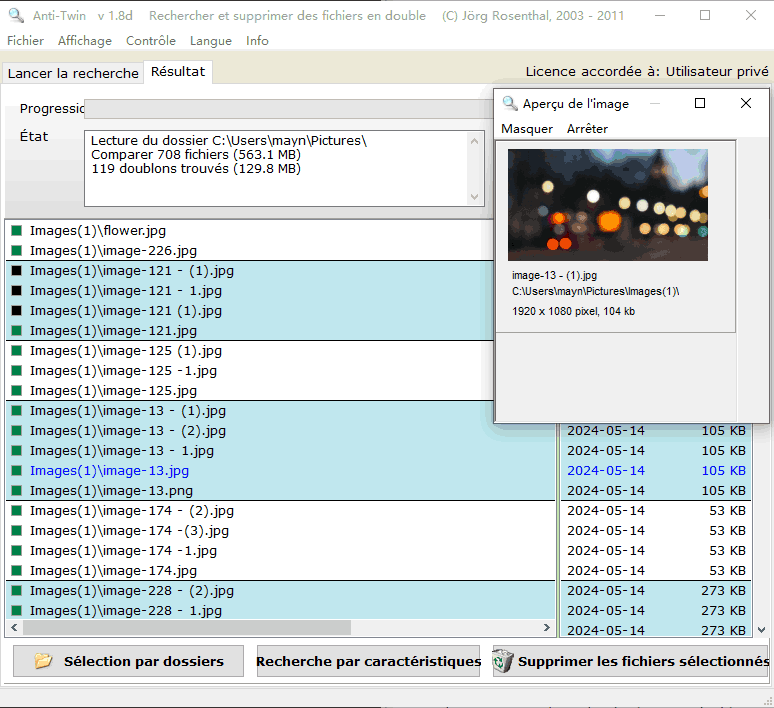Open the Affichage menu
Viewport: 774px width, 708px height.
(x=85, y=41)
